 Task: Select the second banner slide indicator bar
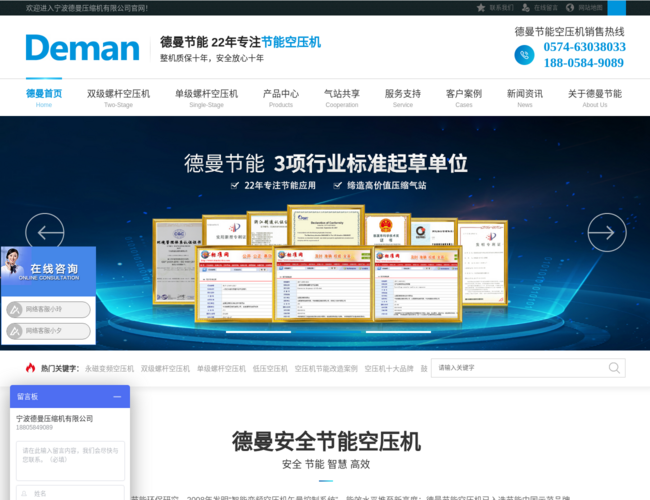[328, 332]
